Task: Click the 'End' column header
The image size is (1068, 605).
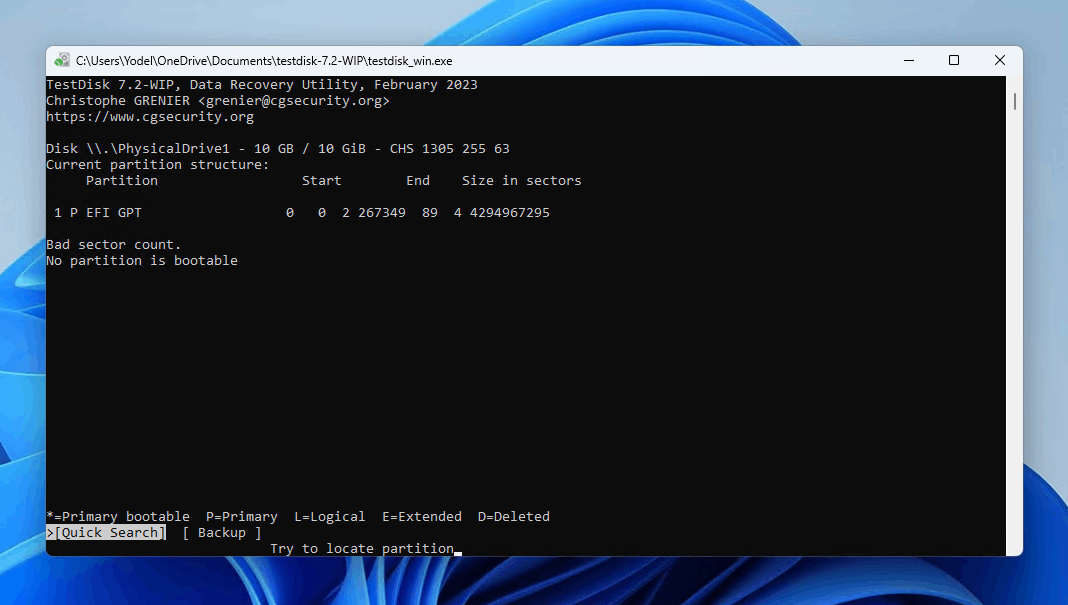Action: tap(418, 181)
